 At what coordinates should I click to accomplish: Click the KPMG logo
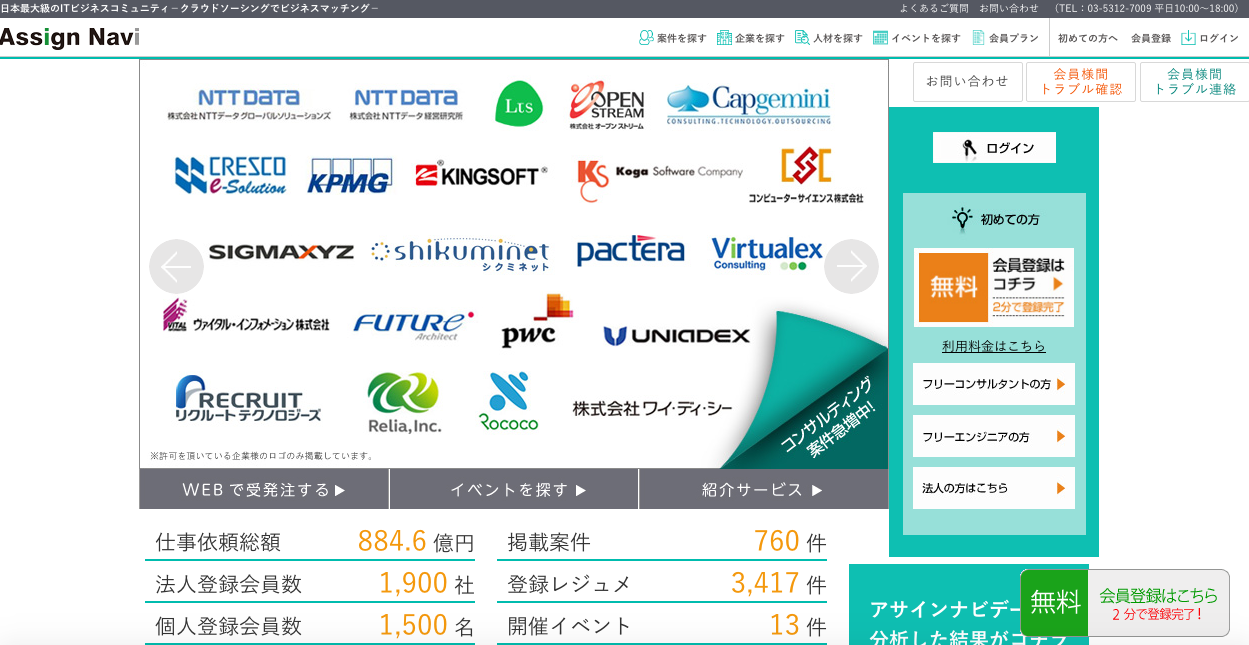349,175
